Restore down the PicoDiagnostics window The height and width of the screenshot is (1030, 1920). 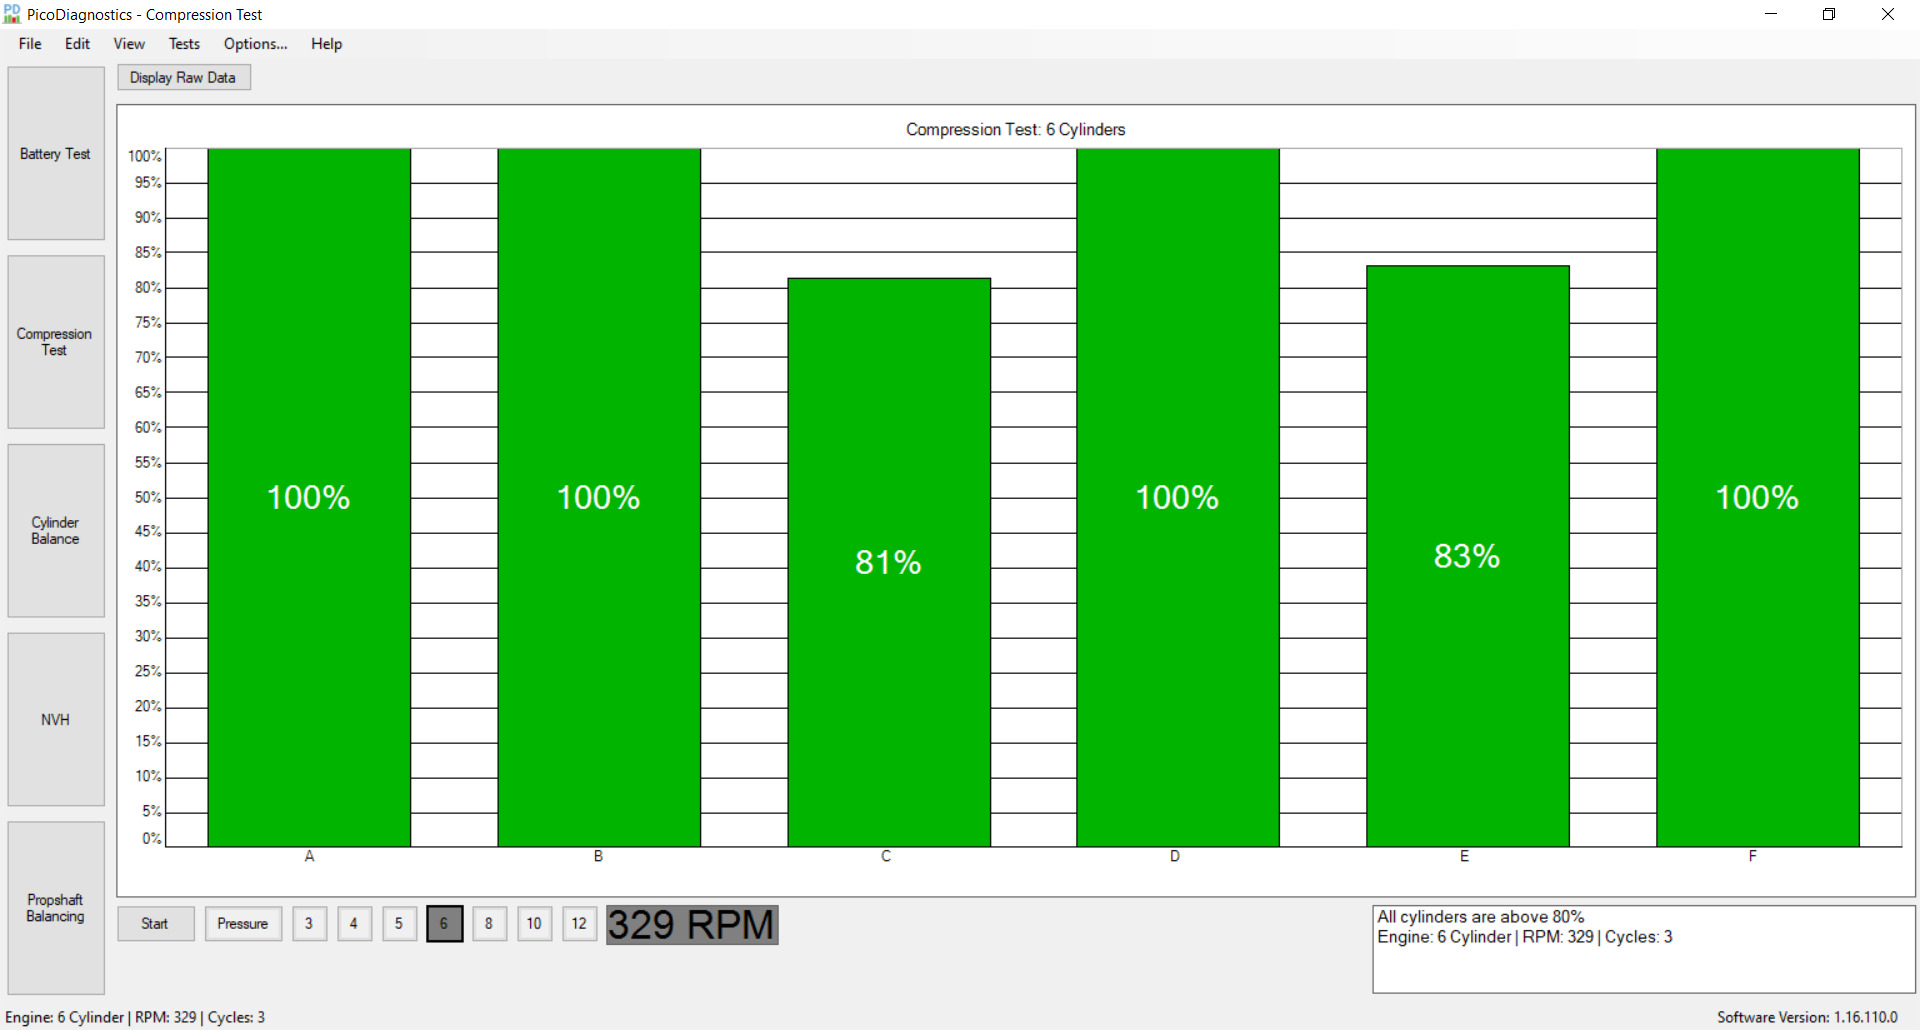coord(1829,14)
